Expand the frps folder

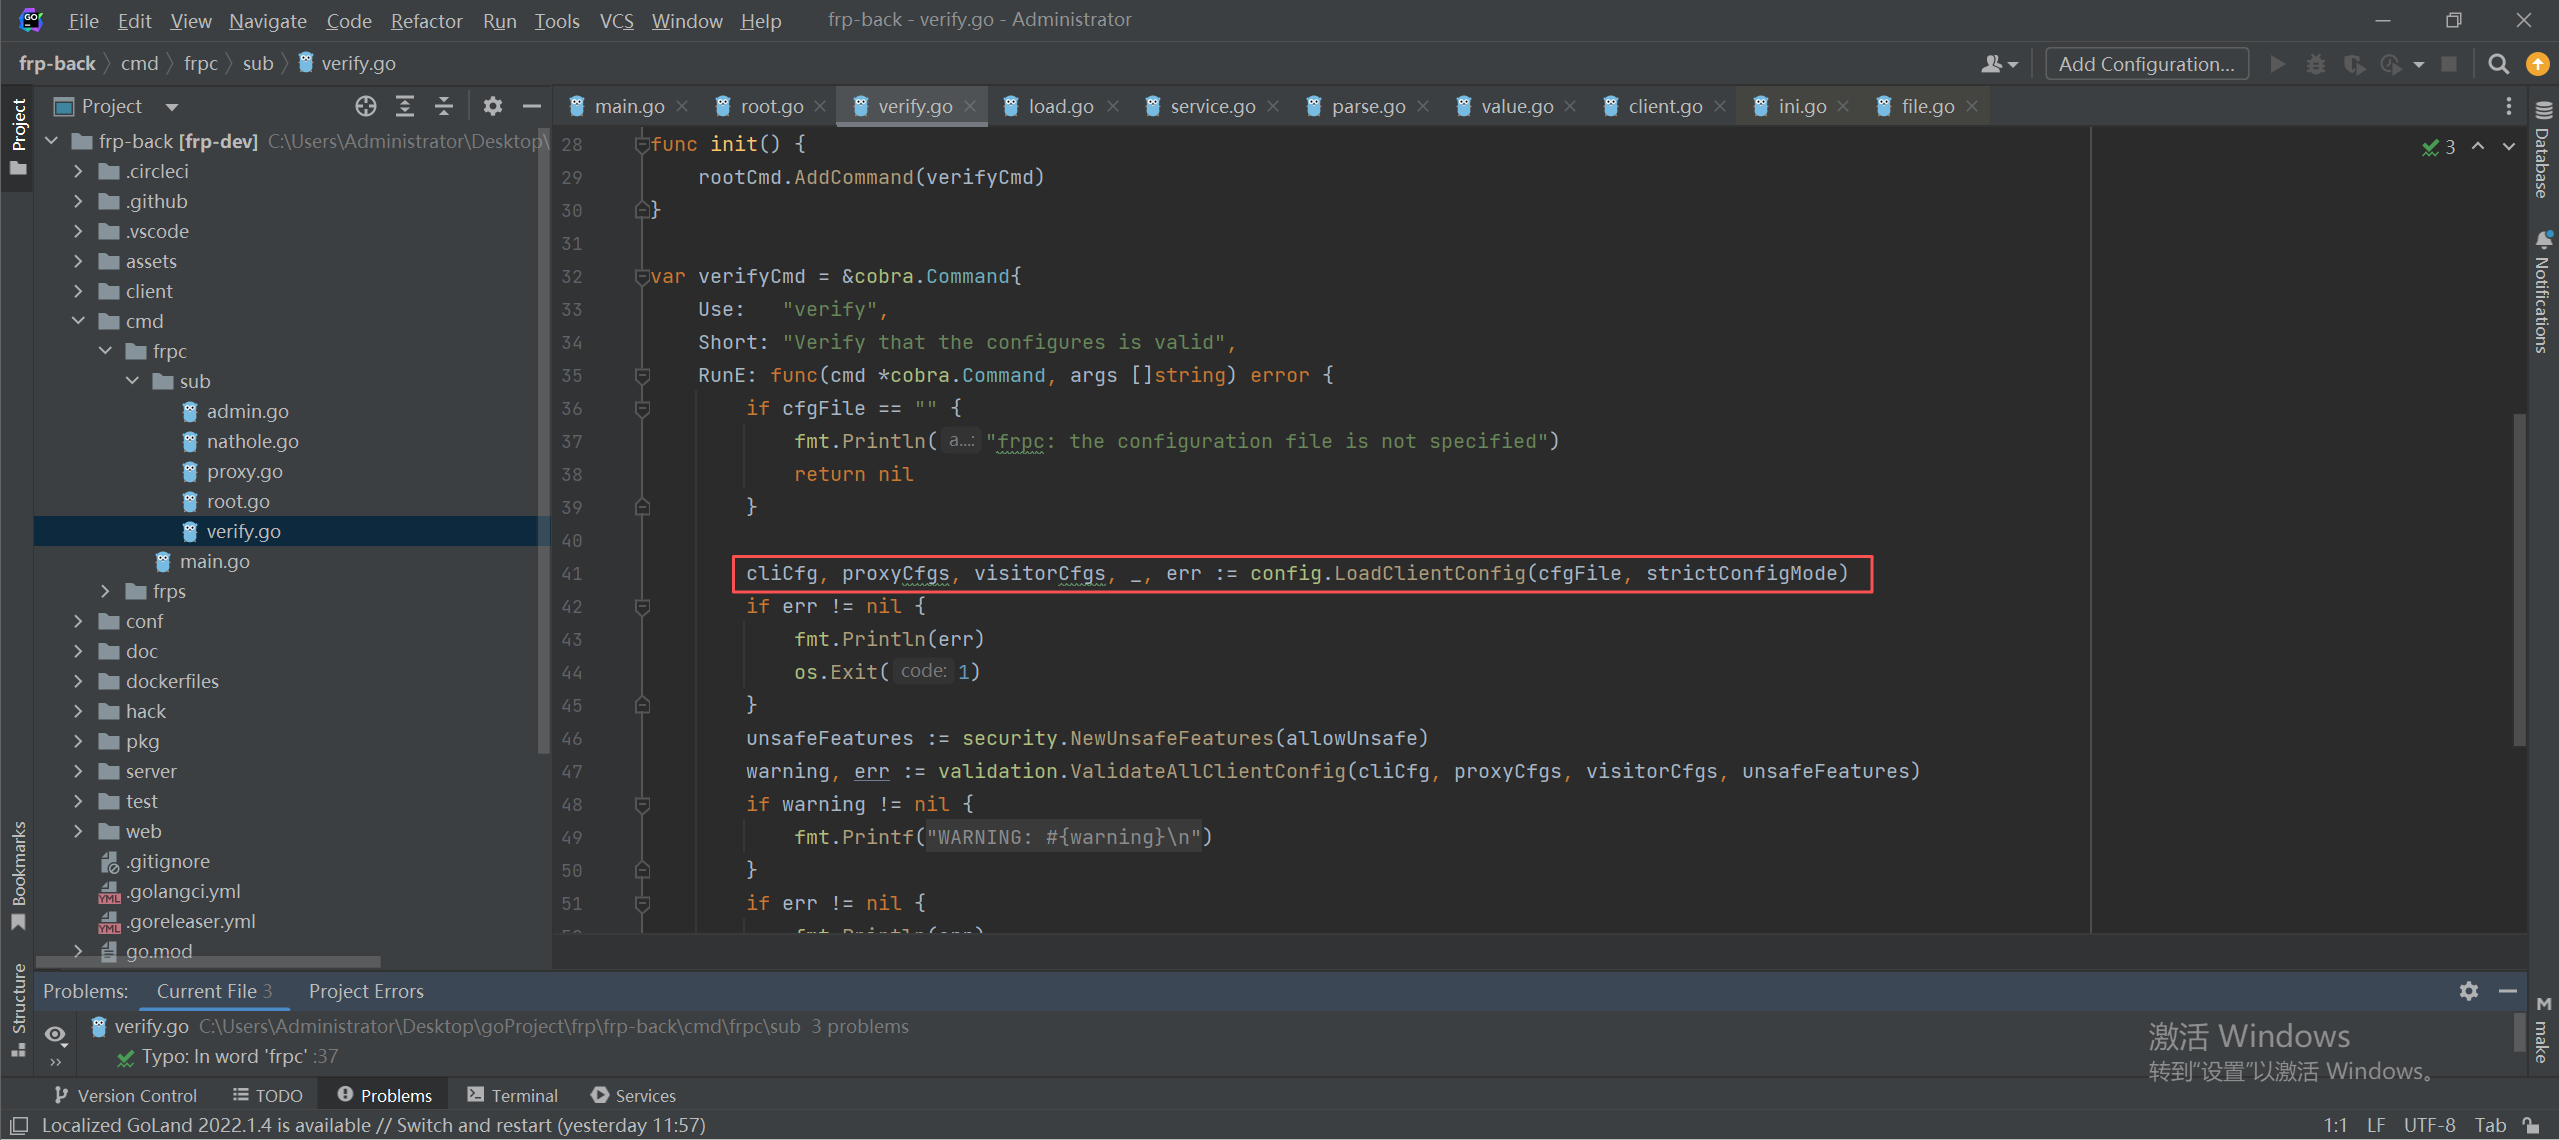pos(106,591)
